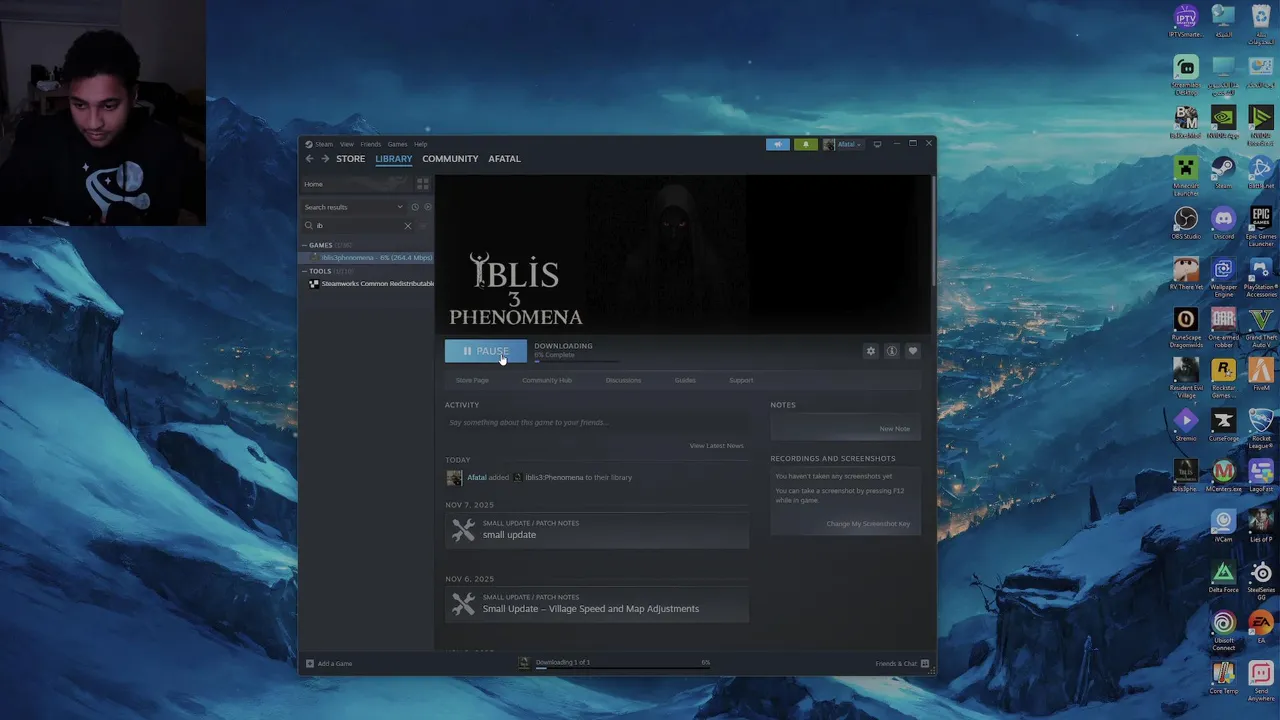Collapse the GAMES category

pos(304,245)
